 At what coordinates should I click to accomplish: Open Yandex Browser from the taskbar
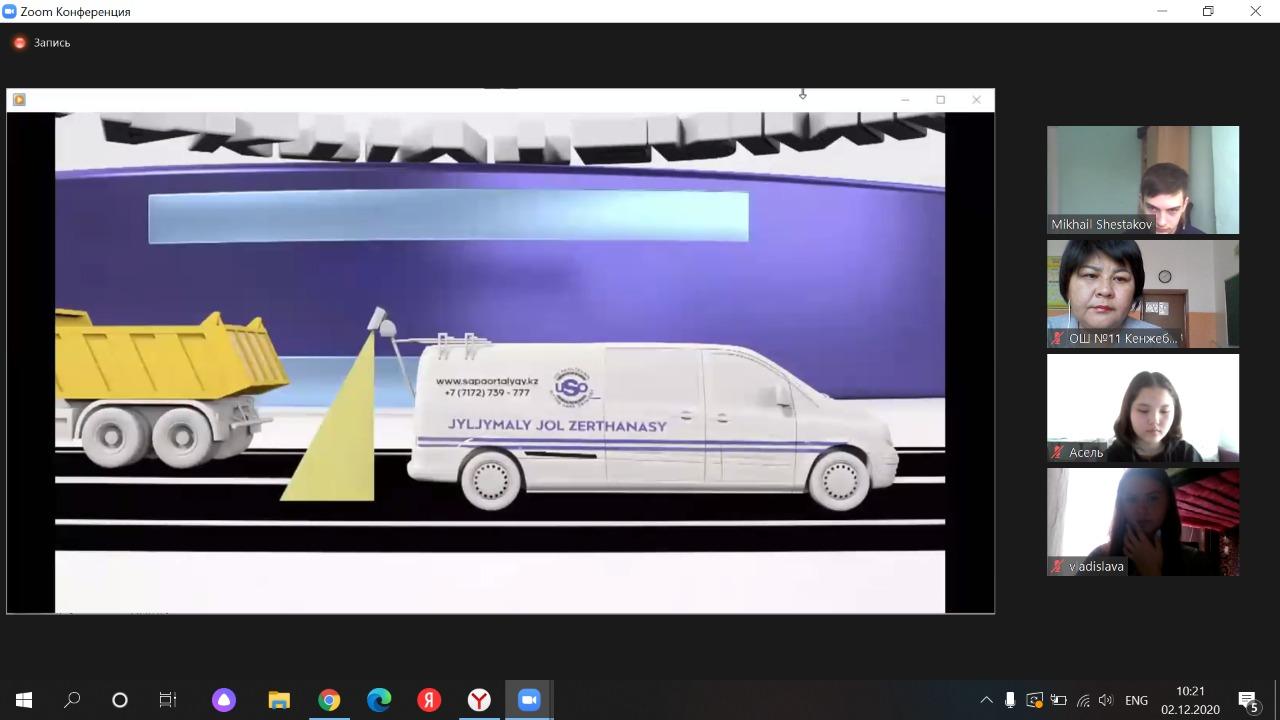tap(479, 700)
